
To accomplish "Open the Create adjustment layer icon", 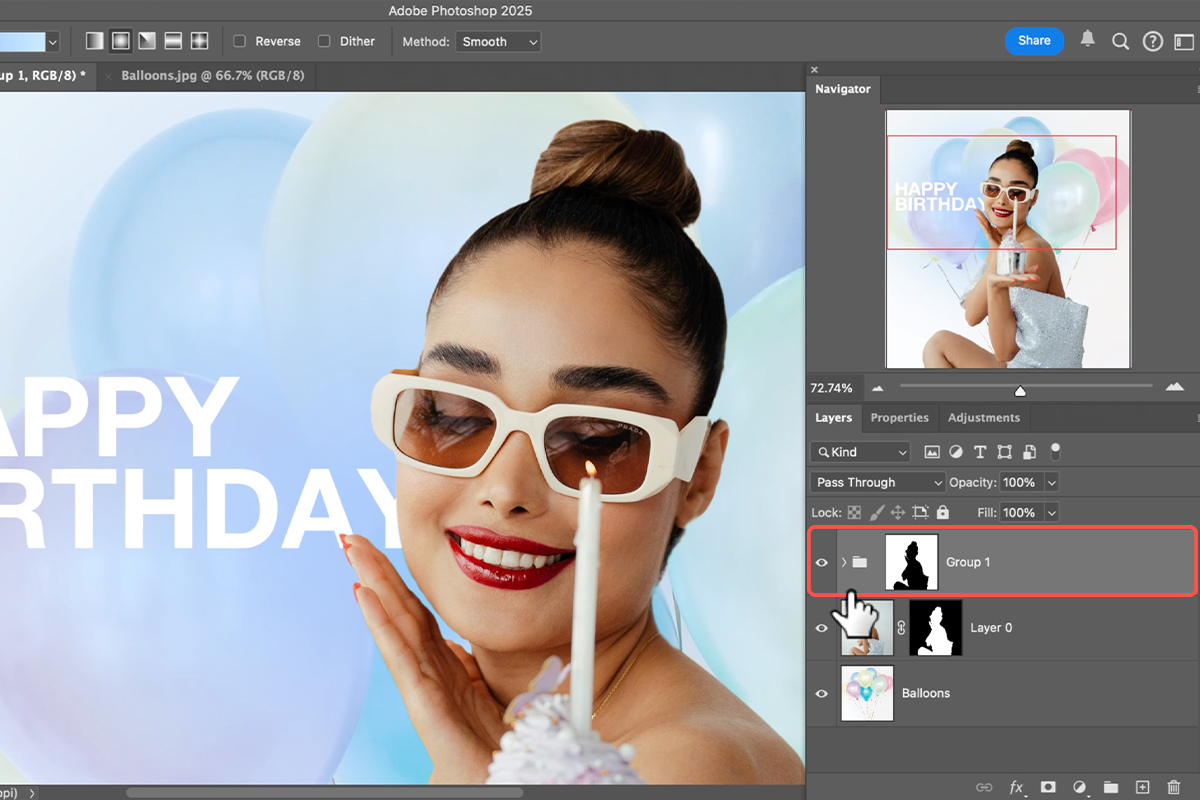I will point(1080,788).
